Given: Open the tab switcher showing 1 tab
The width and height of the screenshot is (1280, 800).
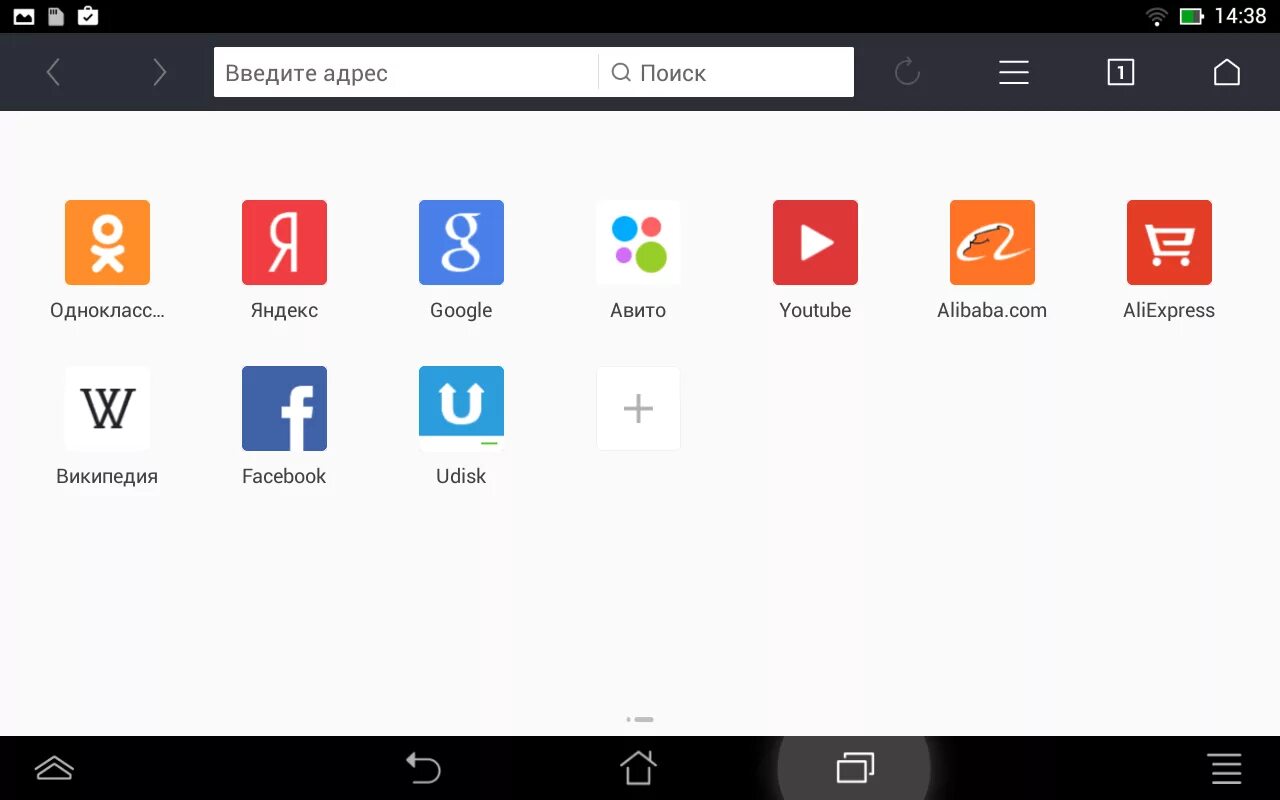Looking at the screenshot, I should pyautogui.click(x=1120, y=72).
